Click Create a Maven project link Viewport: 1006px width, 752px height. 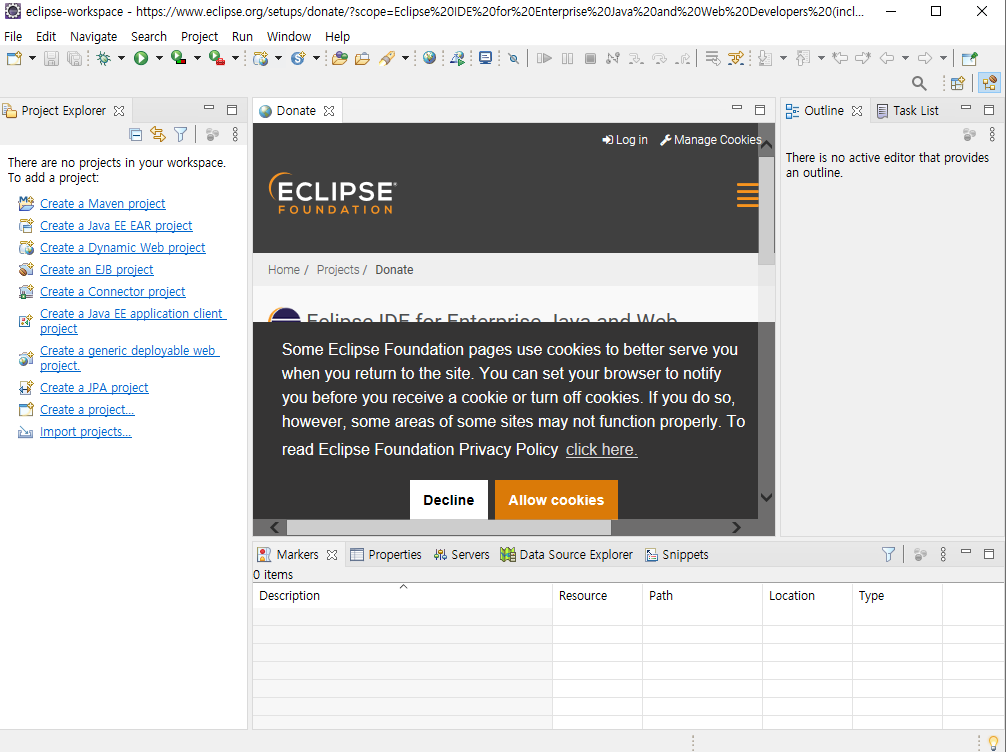(103, 203)
